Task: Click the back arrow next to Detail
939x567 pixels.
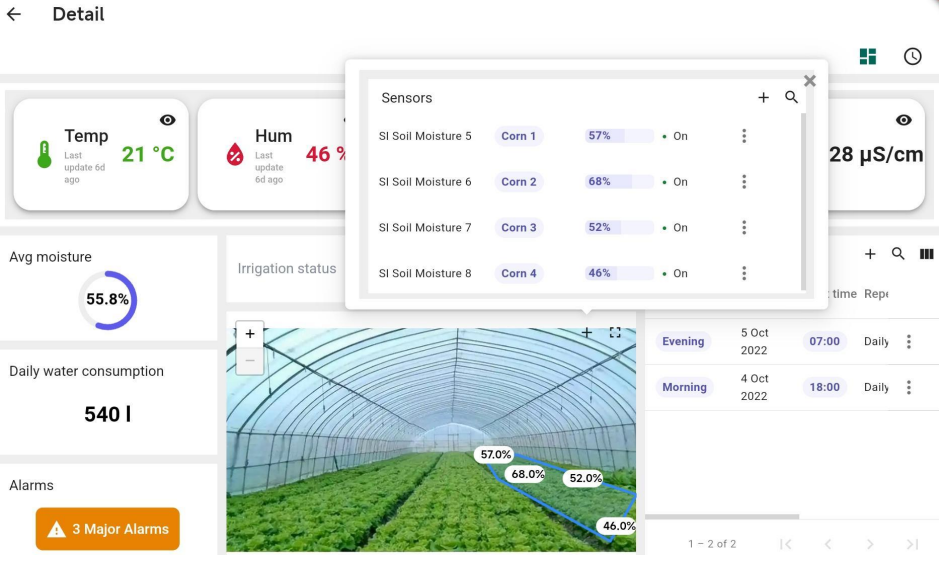Action: click(x=14, y=15)
